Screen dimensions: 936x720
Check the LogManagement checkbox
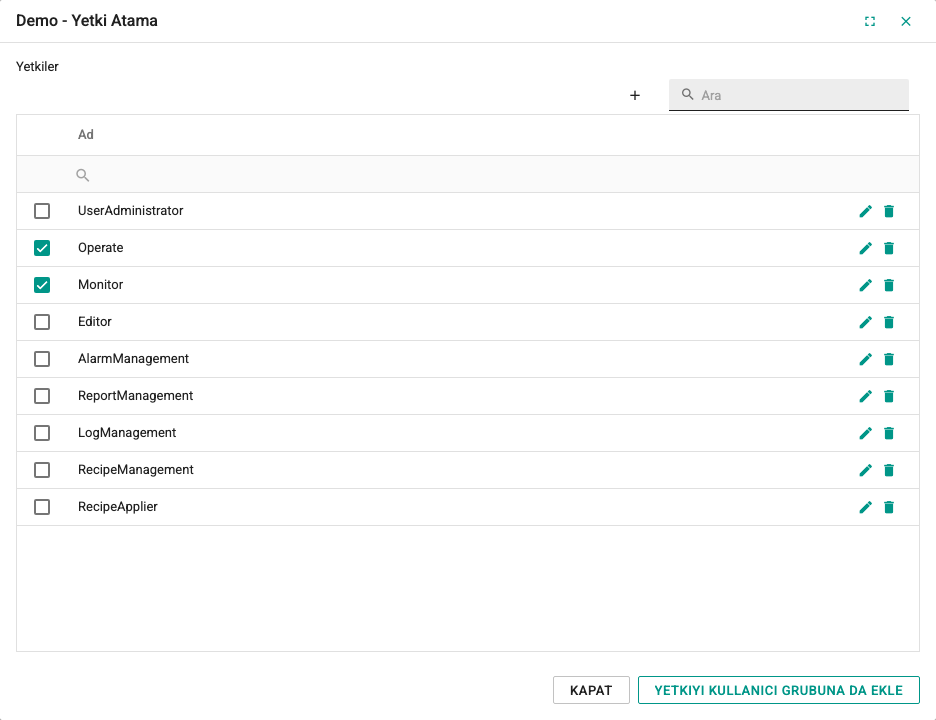click(42, 433)
